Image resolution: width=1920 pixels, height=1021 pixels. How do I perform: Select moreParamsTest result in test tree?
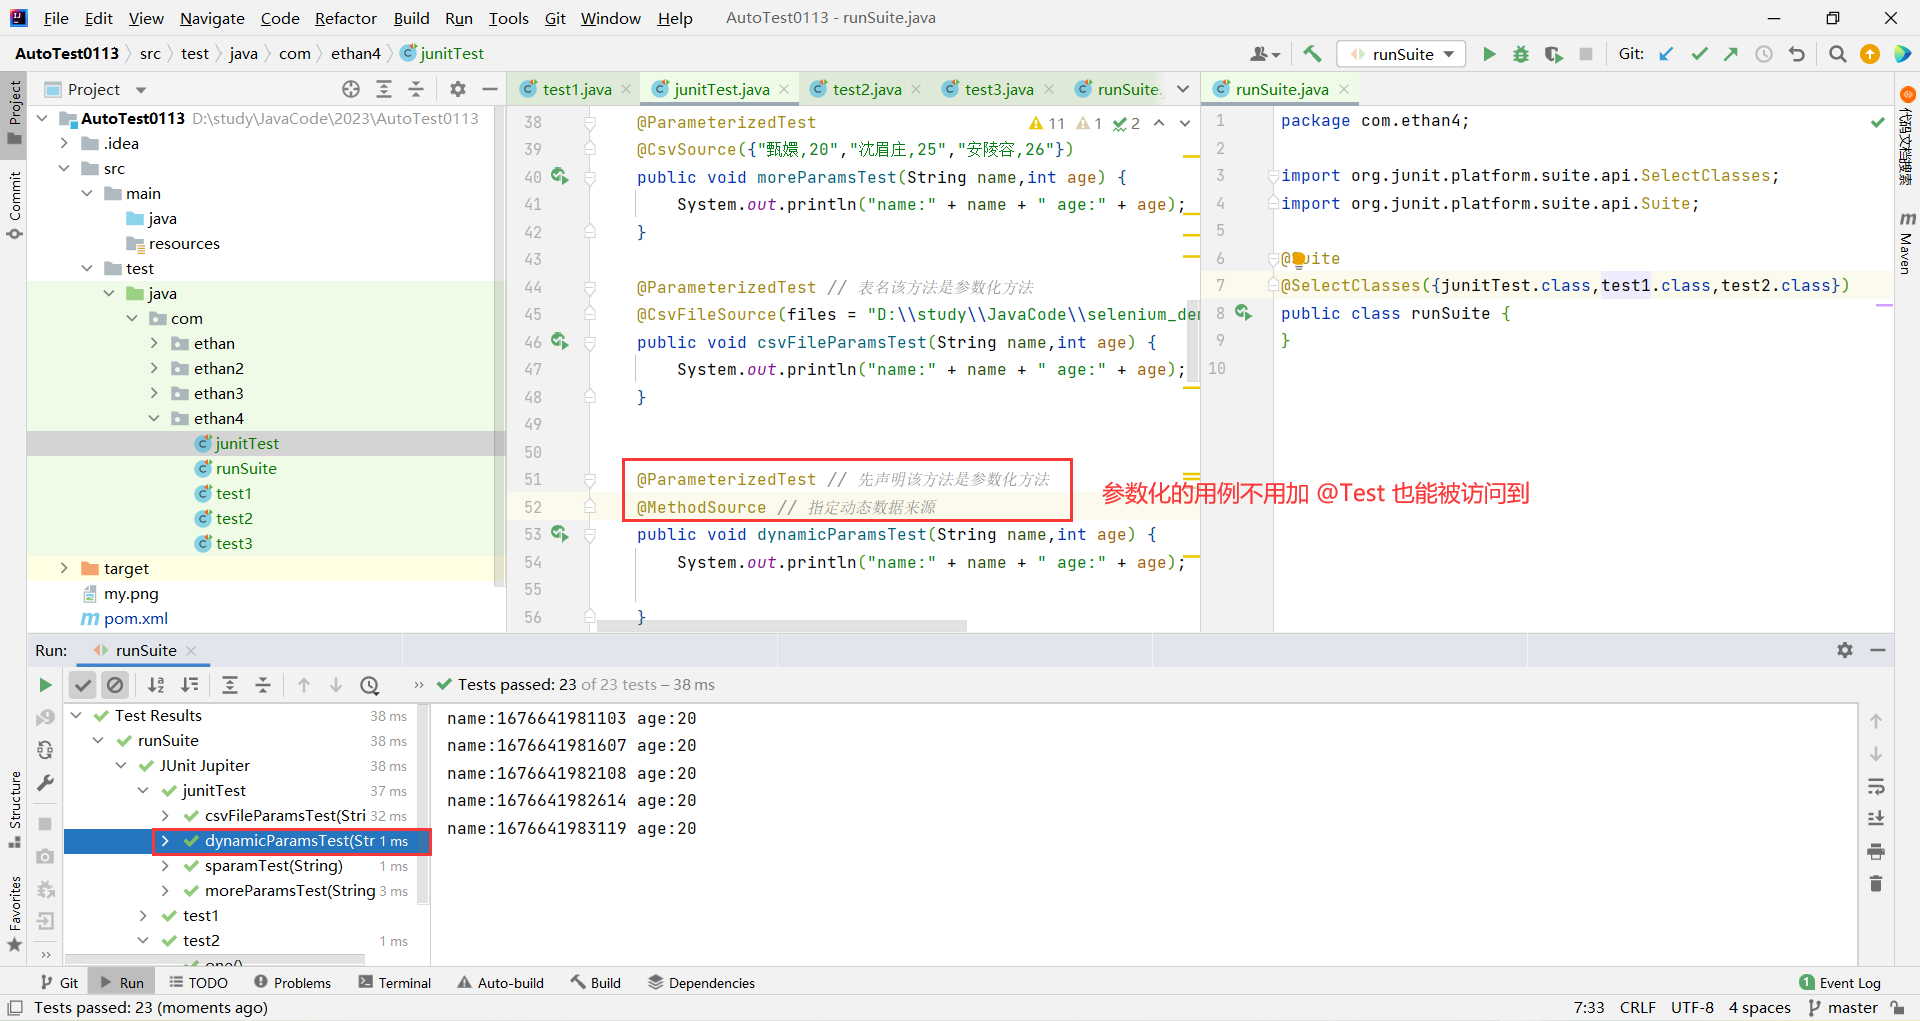pos(290,891)
